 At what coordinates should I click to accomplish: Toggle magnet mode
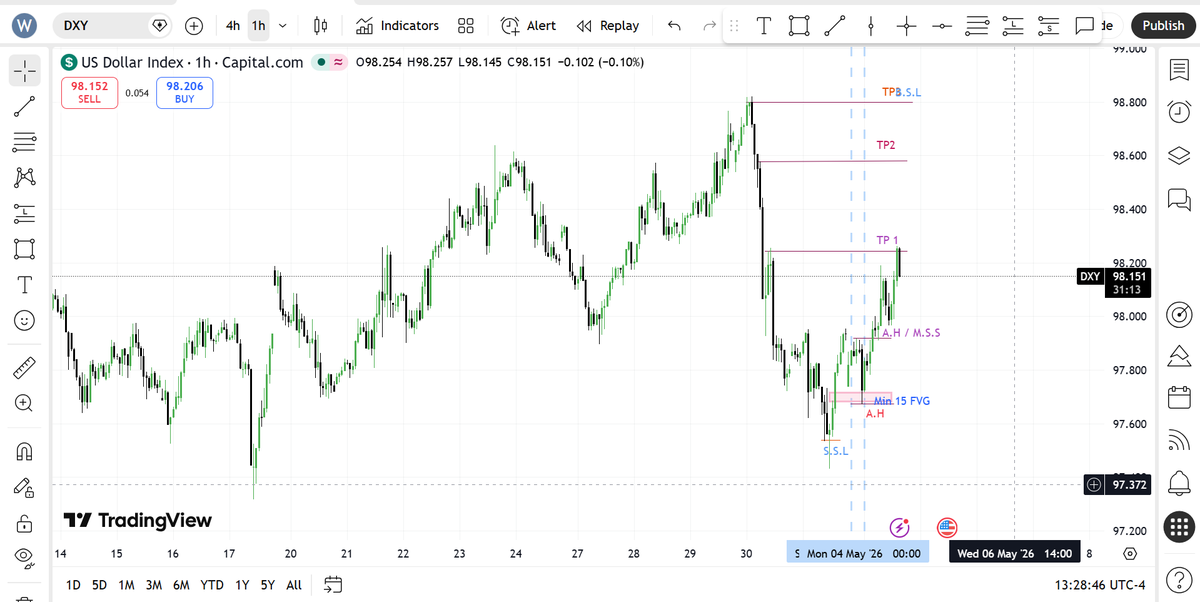click(x=26, y=451)
